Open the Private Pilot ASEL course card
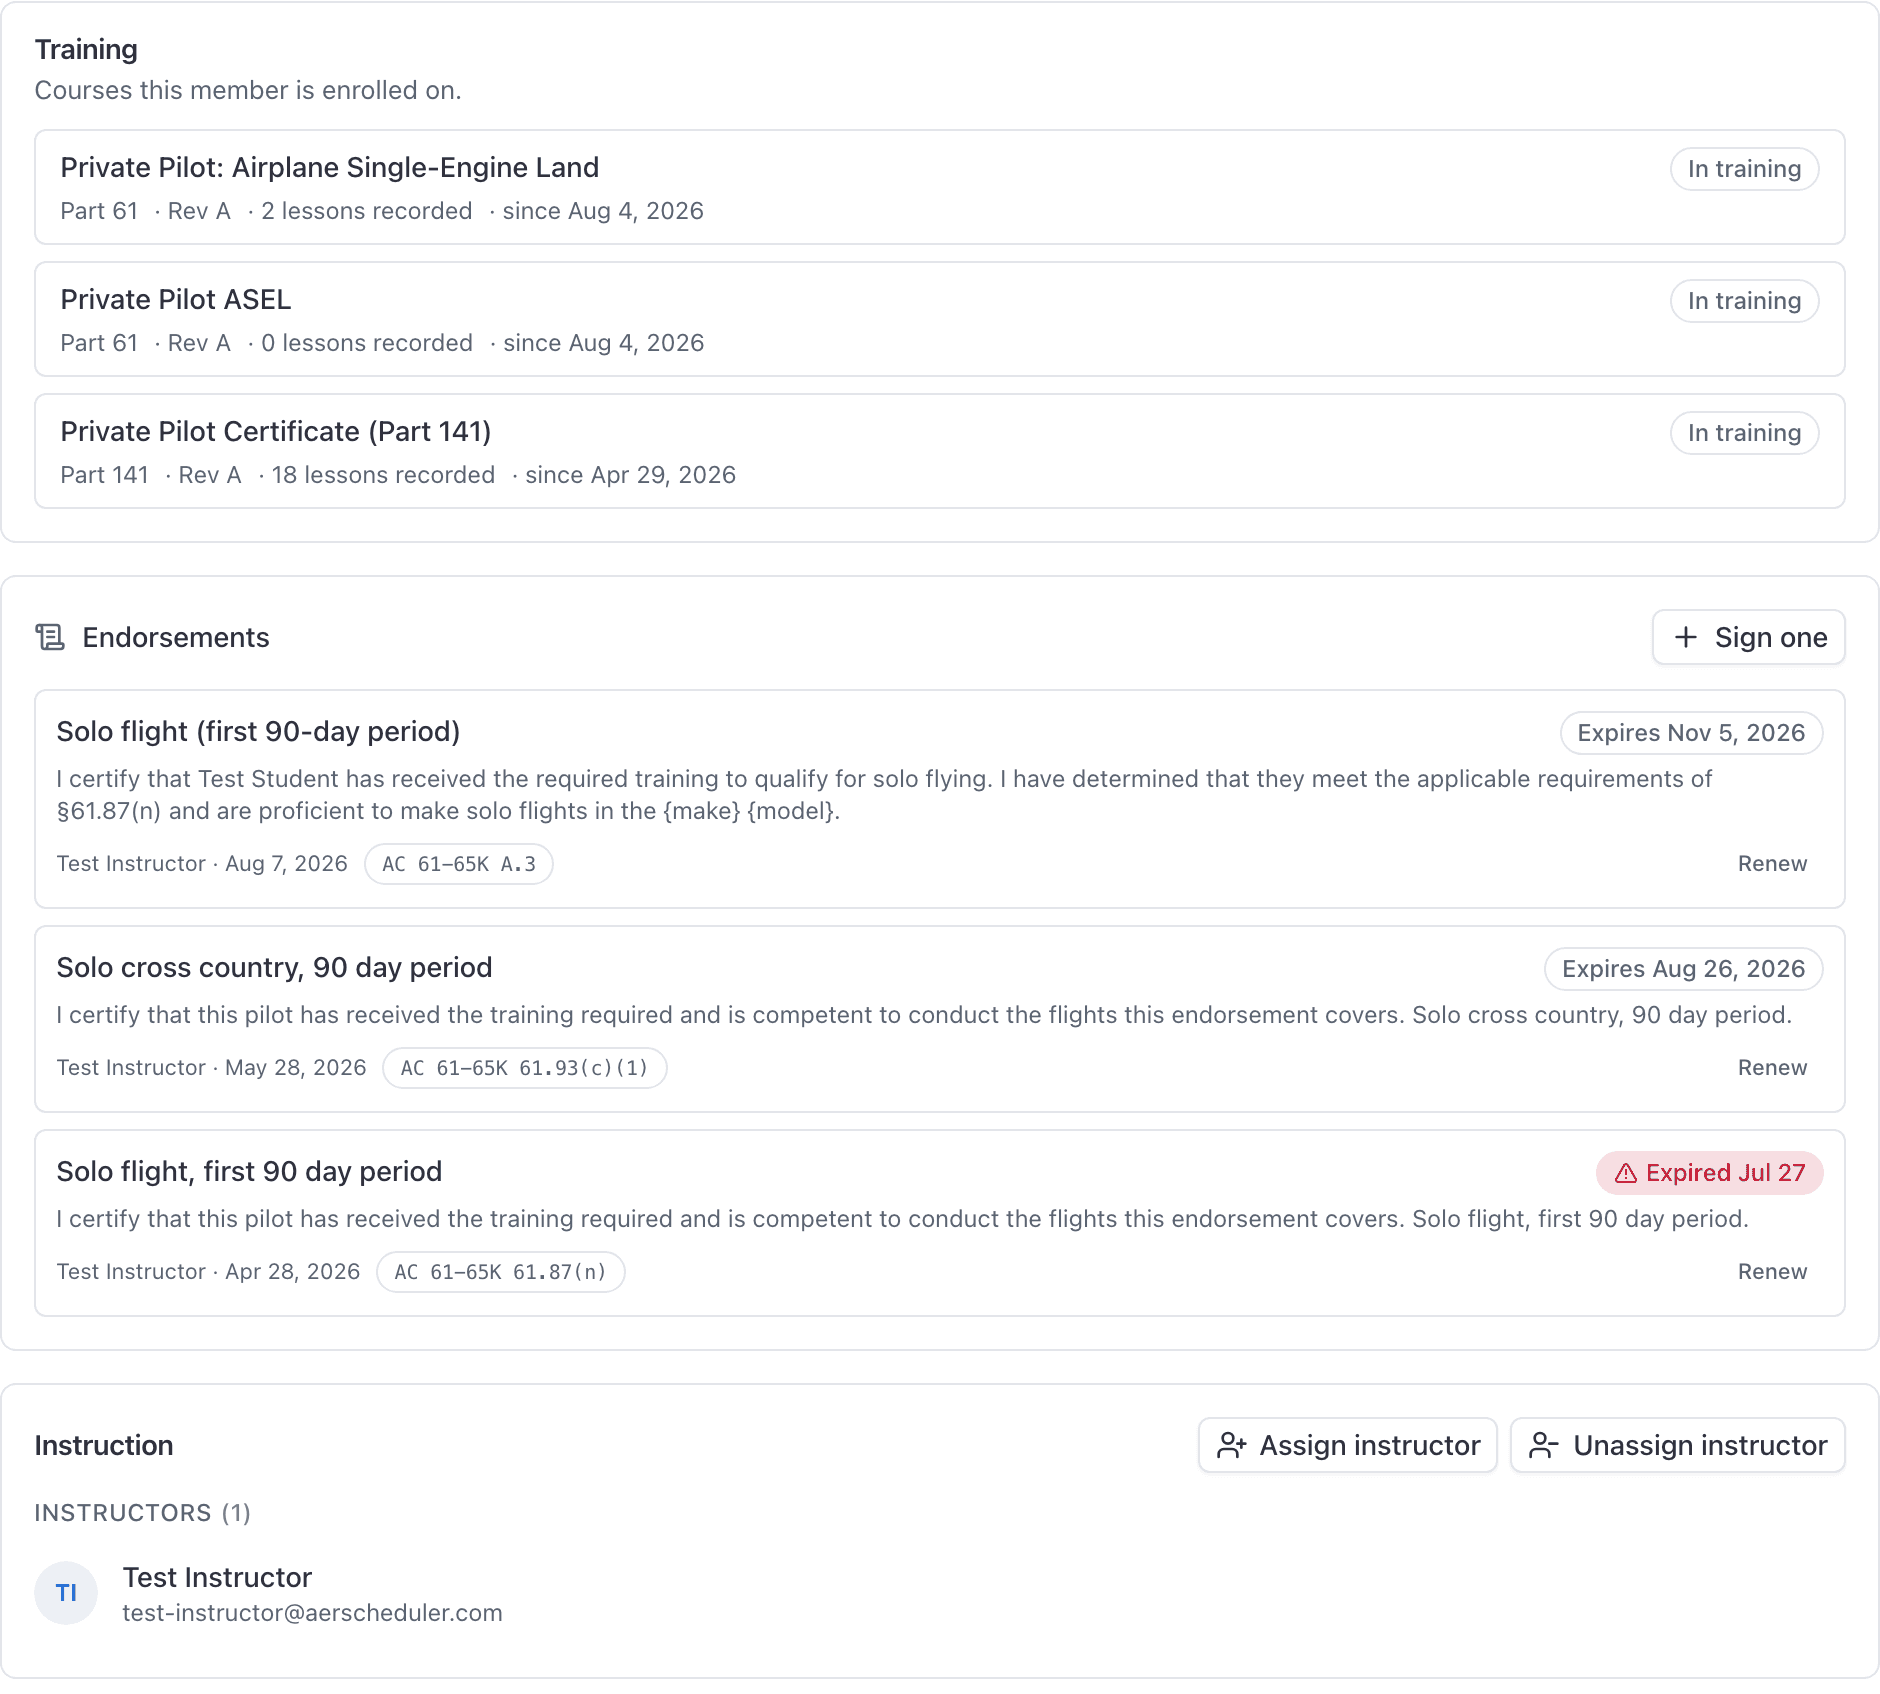Screen dimensions: 1880x1694 tap(940, 319)
